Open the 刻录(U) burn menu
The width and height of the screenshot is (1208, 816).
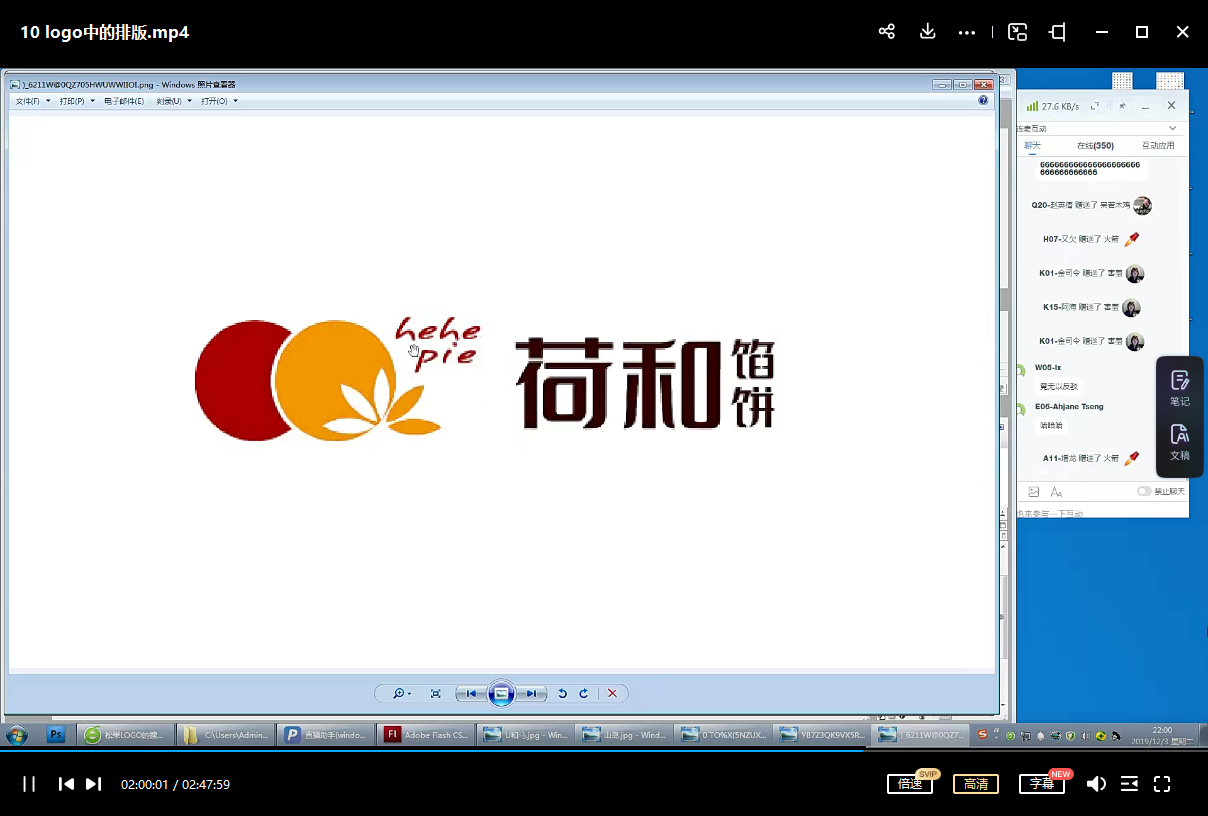[173, 101]
